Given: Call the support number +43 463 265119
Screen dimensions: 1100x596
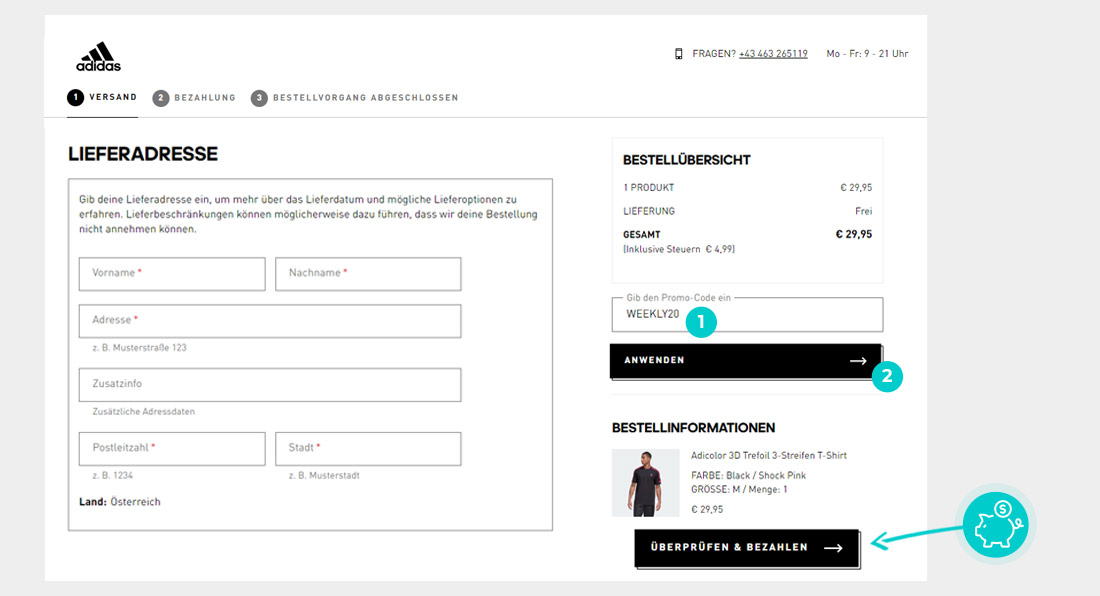Looking at the screenshot, I should click(x=773, y=54).
